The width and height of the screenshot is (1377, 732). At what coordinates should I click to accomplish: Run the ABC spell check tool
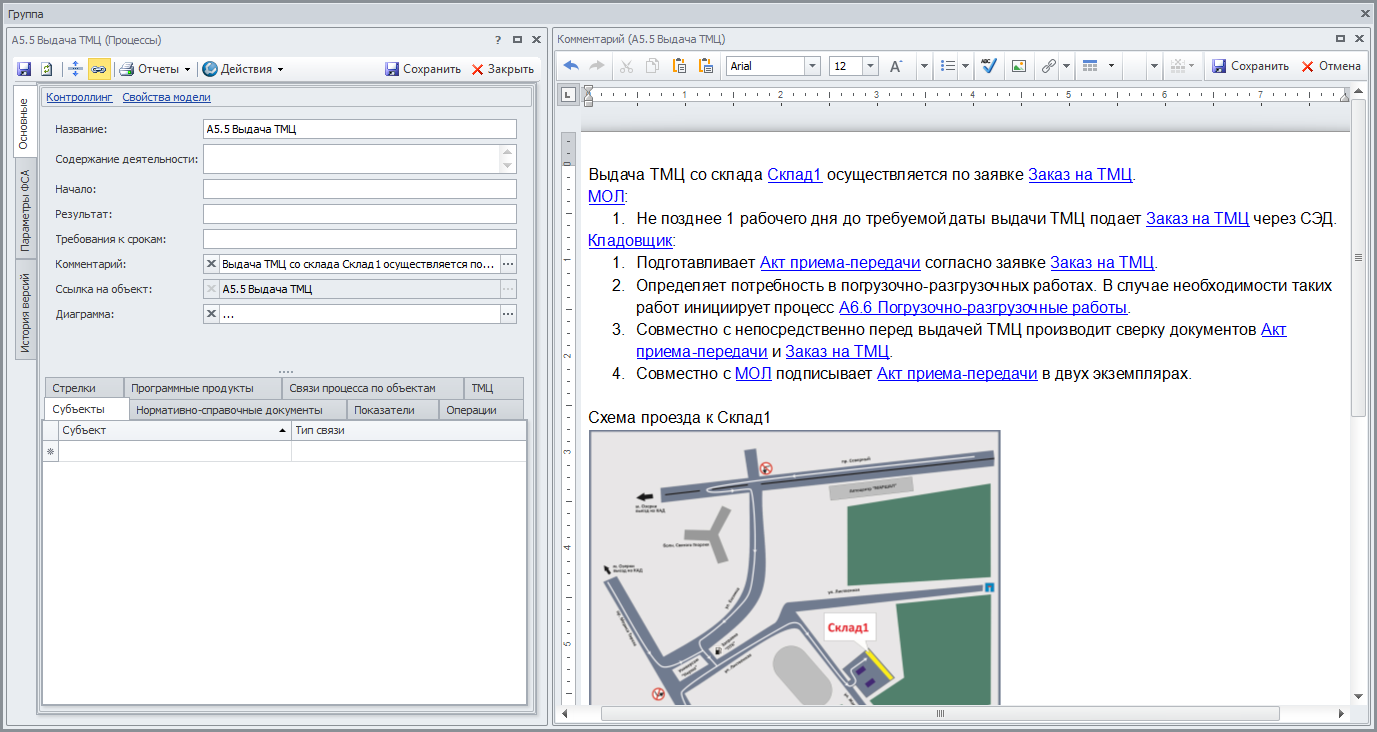click(x=990, y=66)
